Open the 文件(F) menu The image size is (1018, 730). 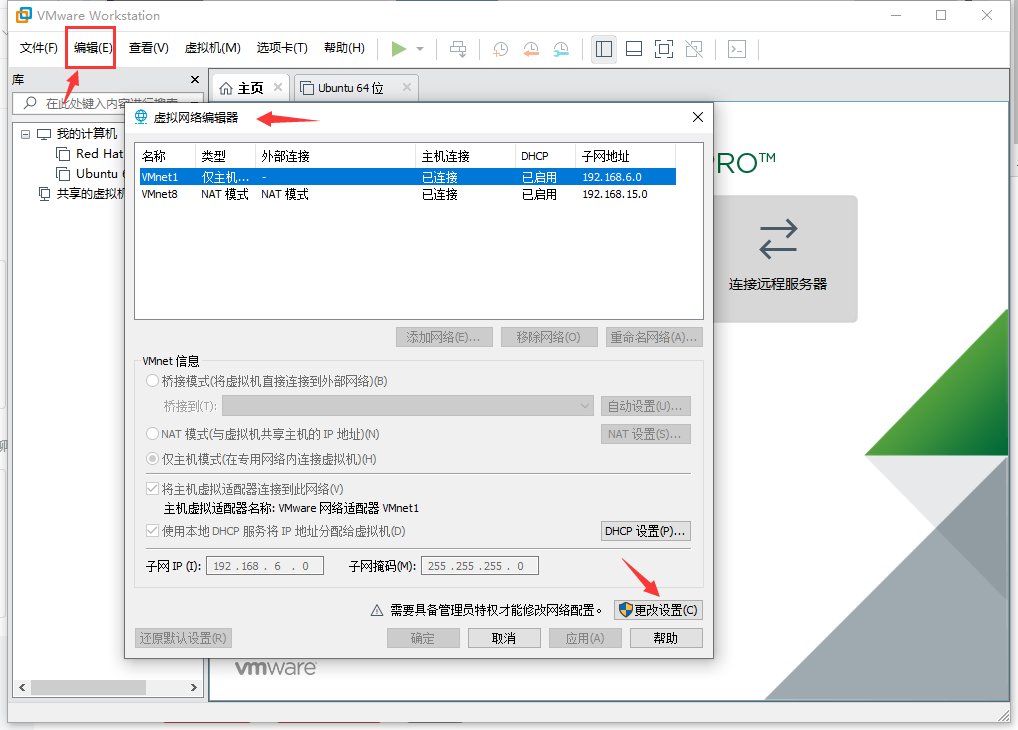[38, 48]
